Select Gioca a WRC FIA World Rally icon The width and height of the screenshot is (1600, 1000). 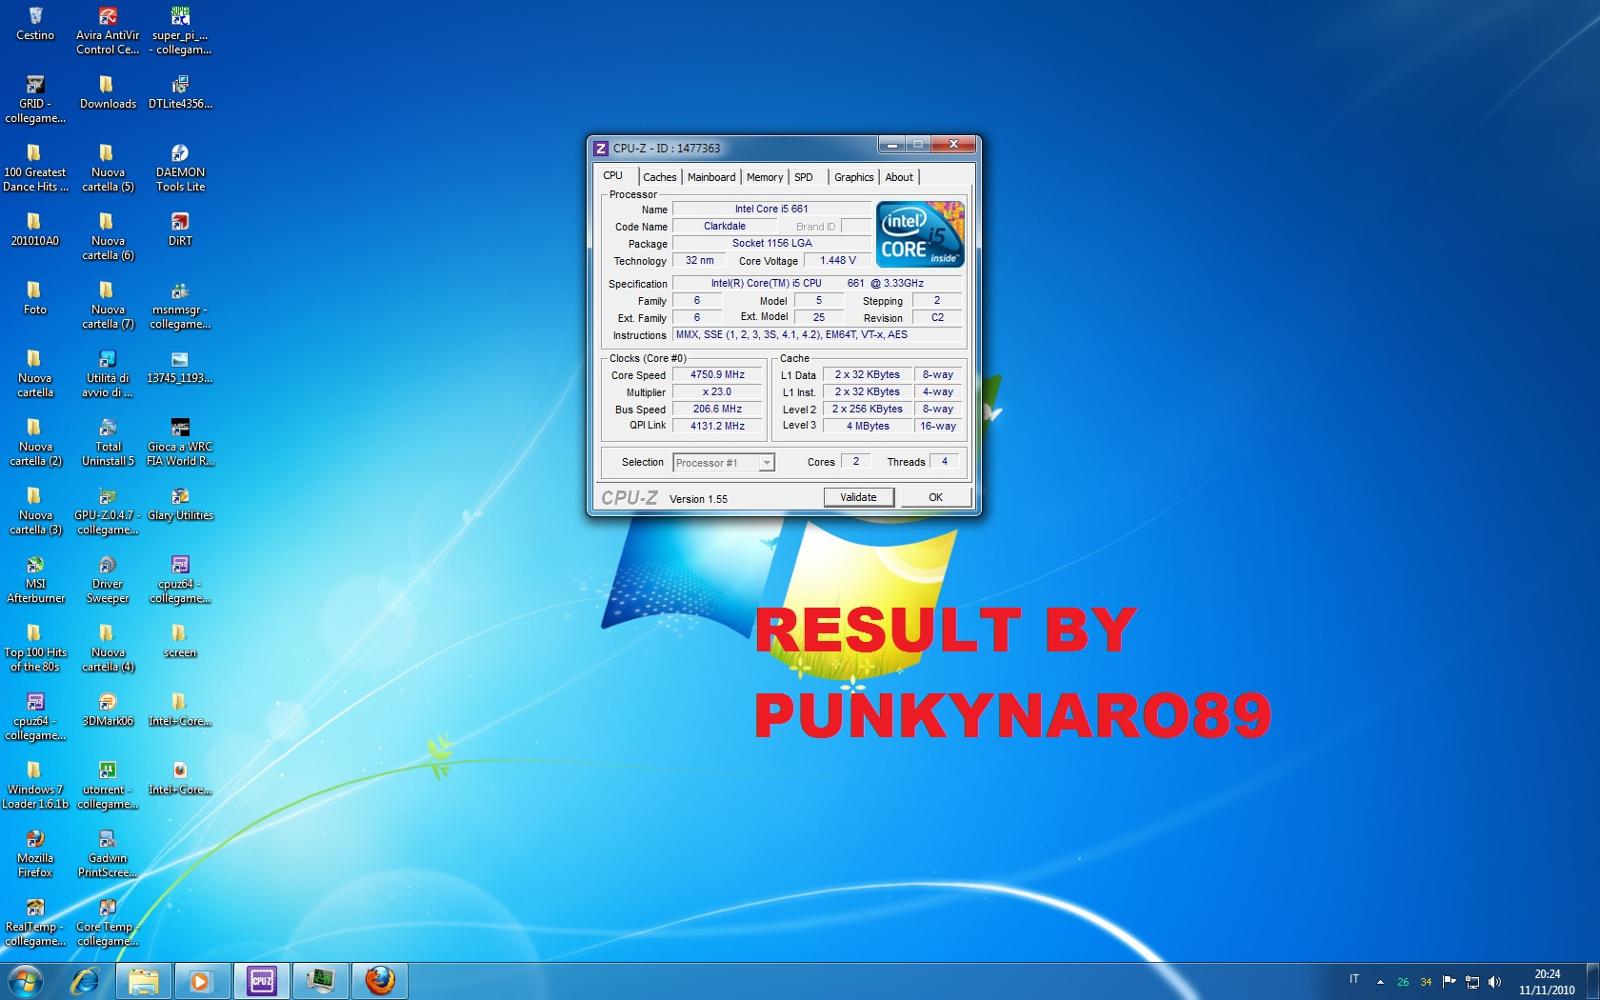pyautogui.click(x=180, y=443)
